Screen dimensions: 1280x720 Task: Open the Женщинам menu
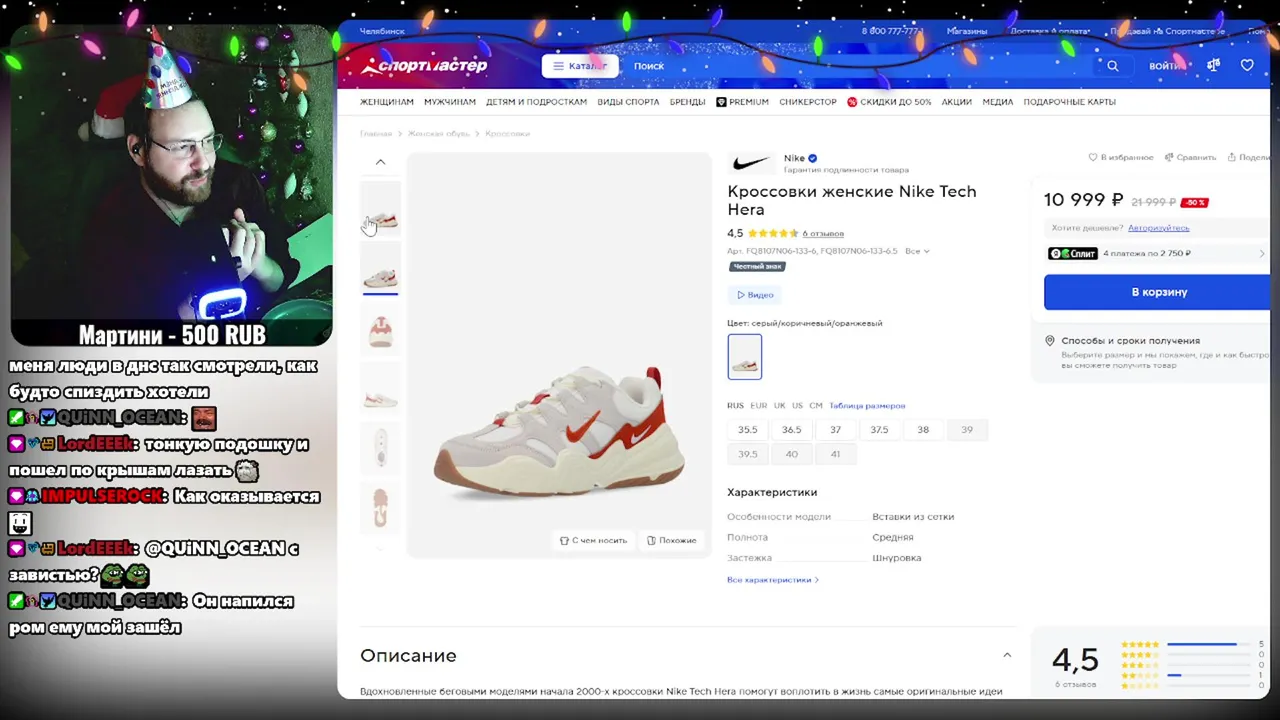pyautogui.click(x=387, y=102)
